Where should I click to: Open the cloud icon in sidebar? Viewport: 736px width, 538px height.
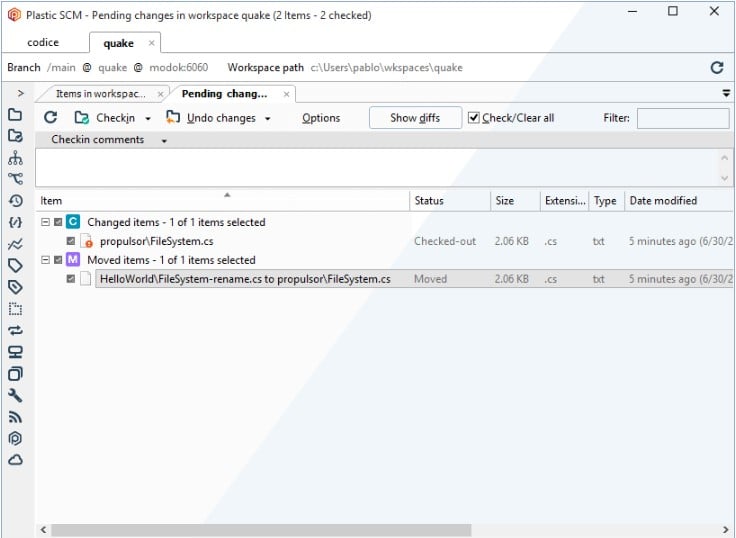tap(15, 460)
